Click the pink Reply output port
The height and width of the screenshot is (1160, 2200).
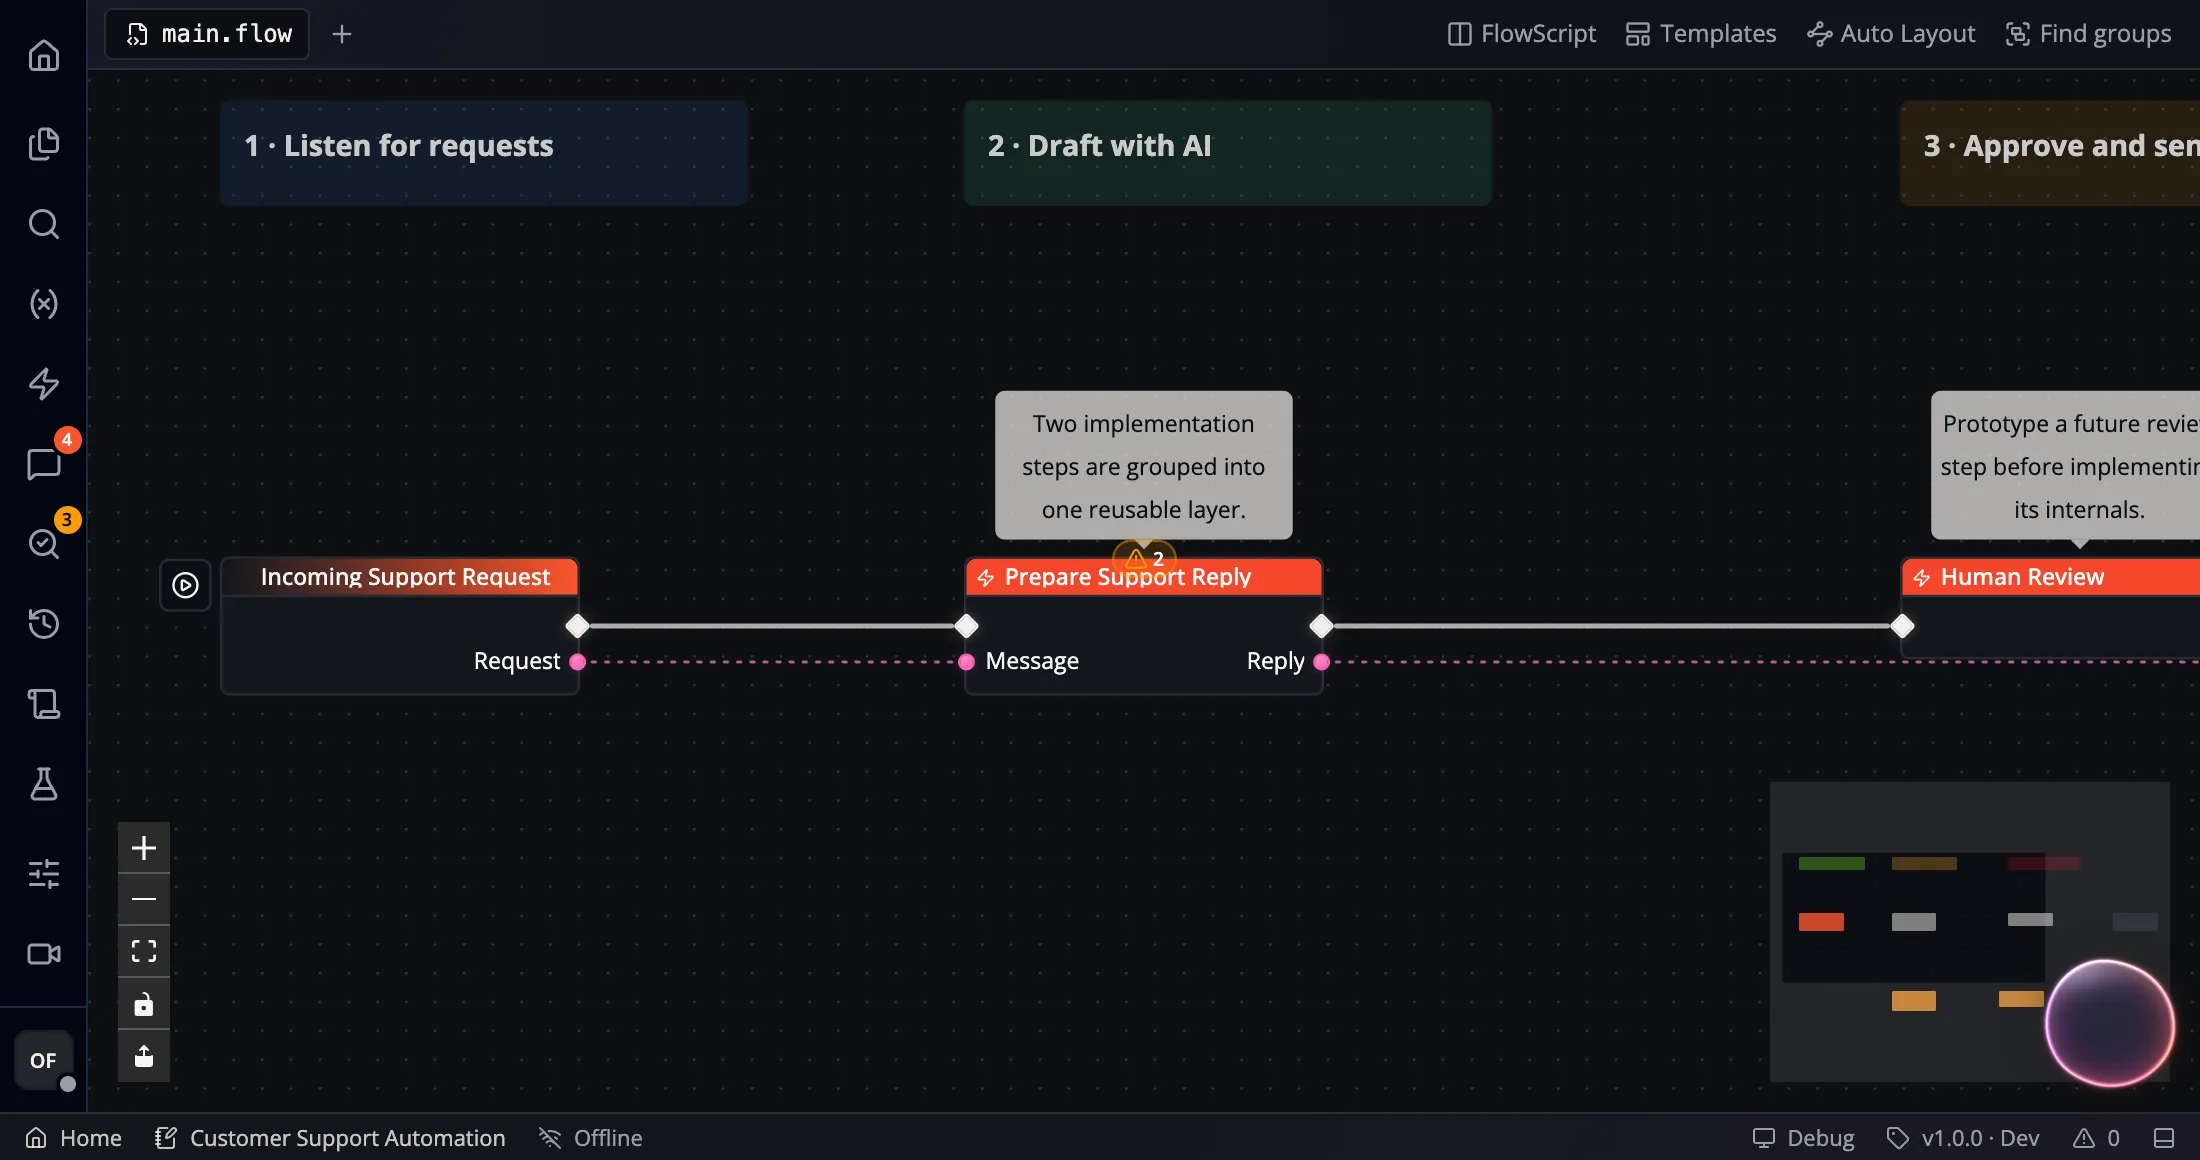click(1322, 661)
